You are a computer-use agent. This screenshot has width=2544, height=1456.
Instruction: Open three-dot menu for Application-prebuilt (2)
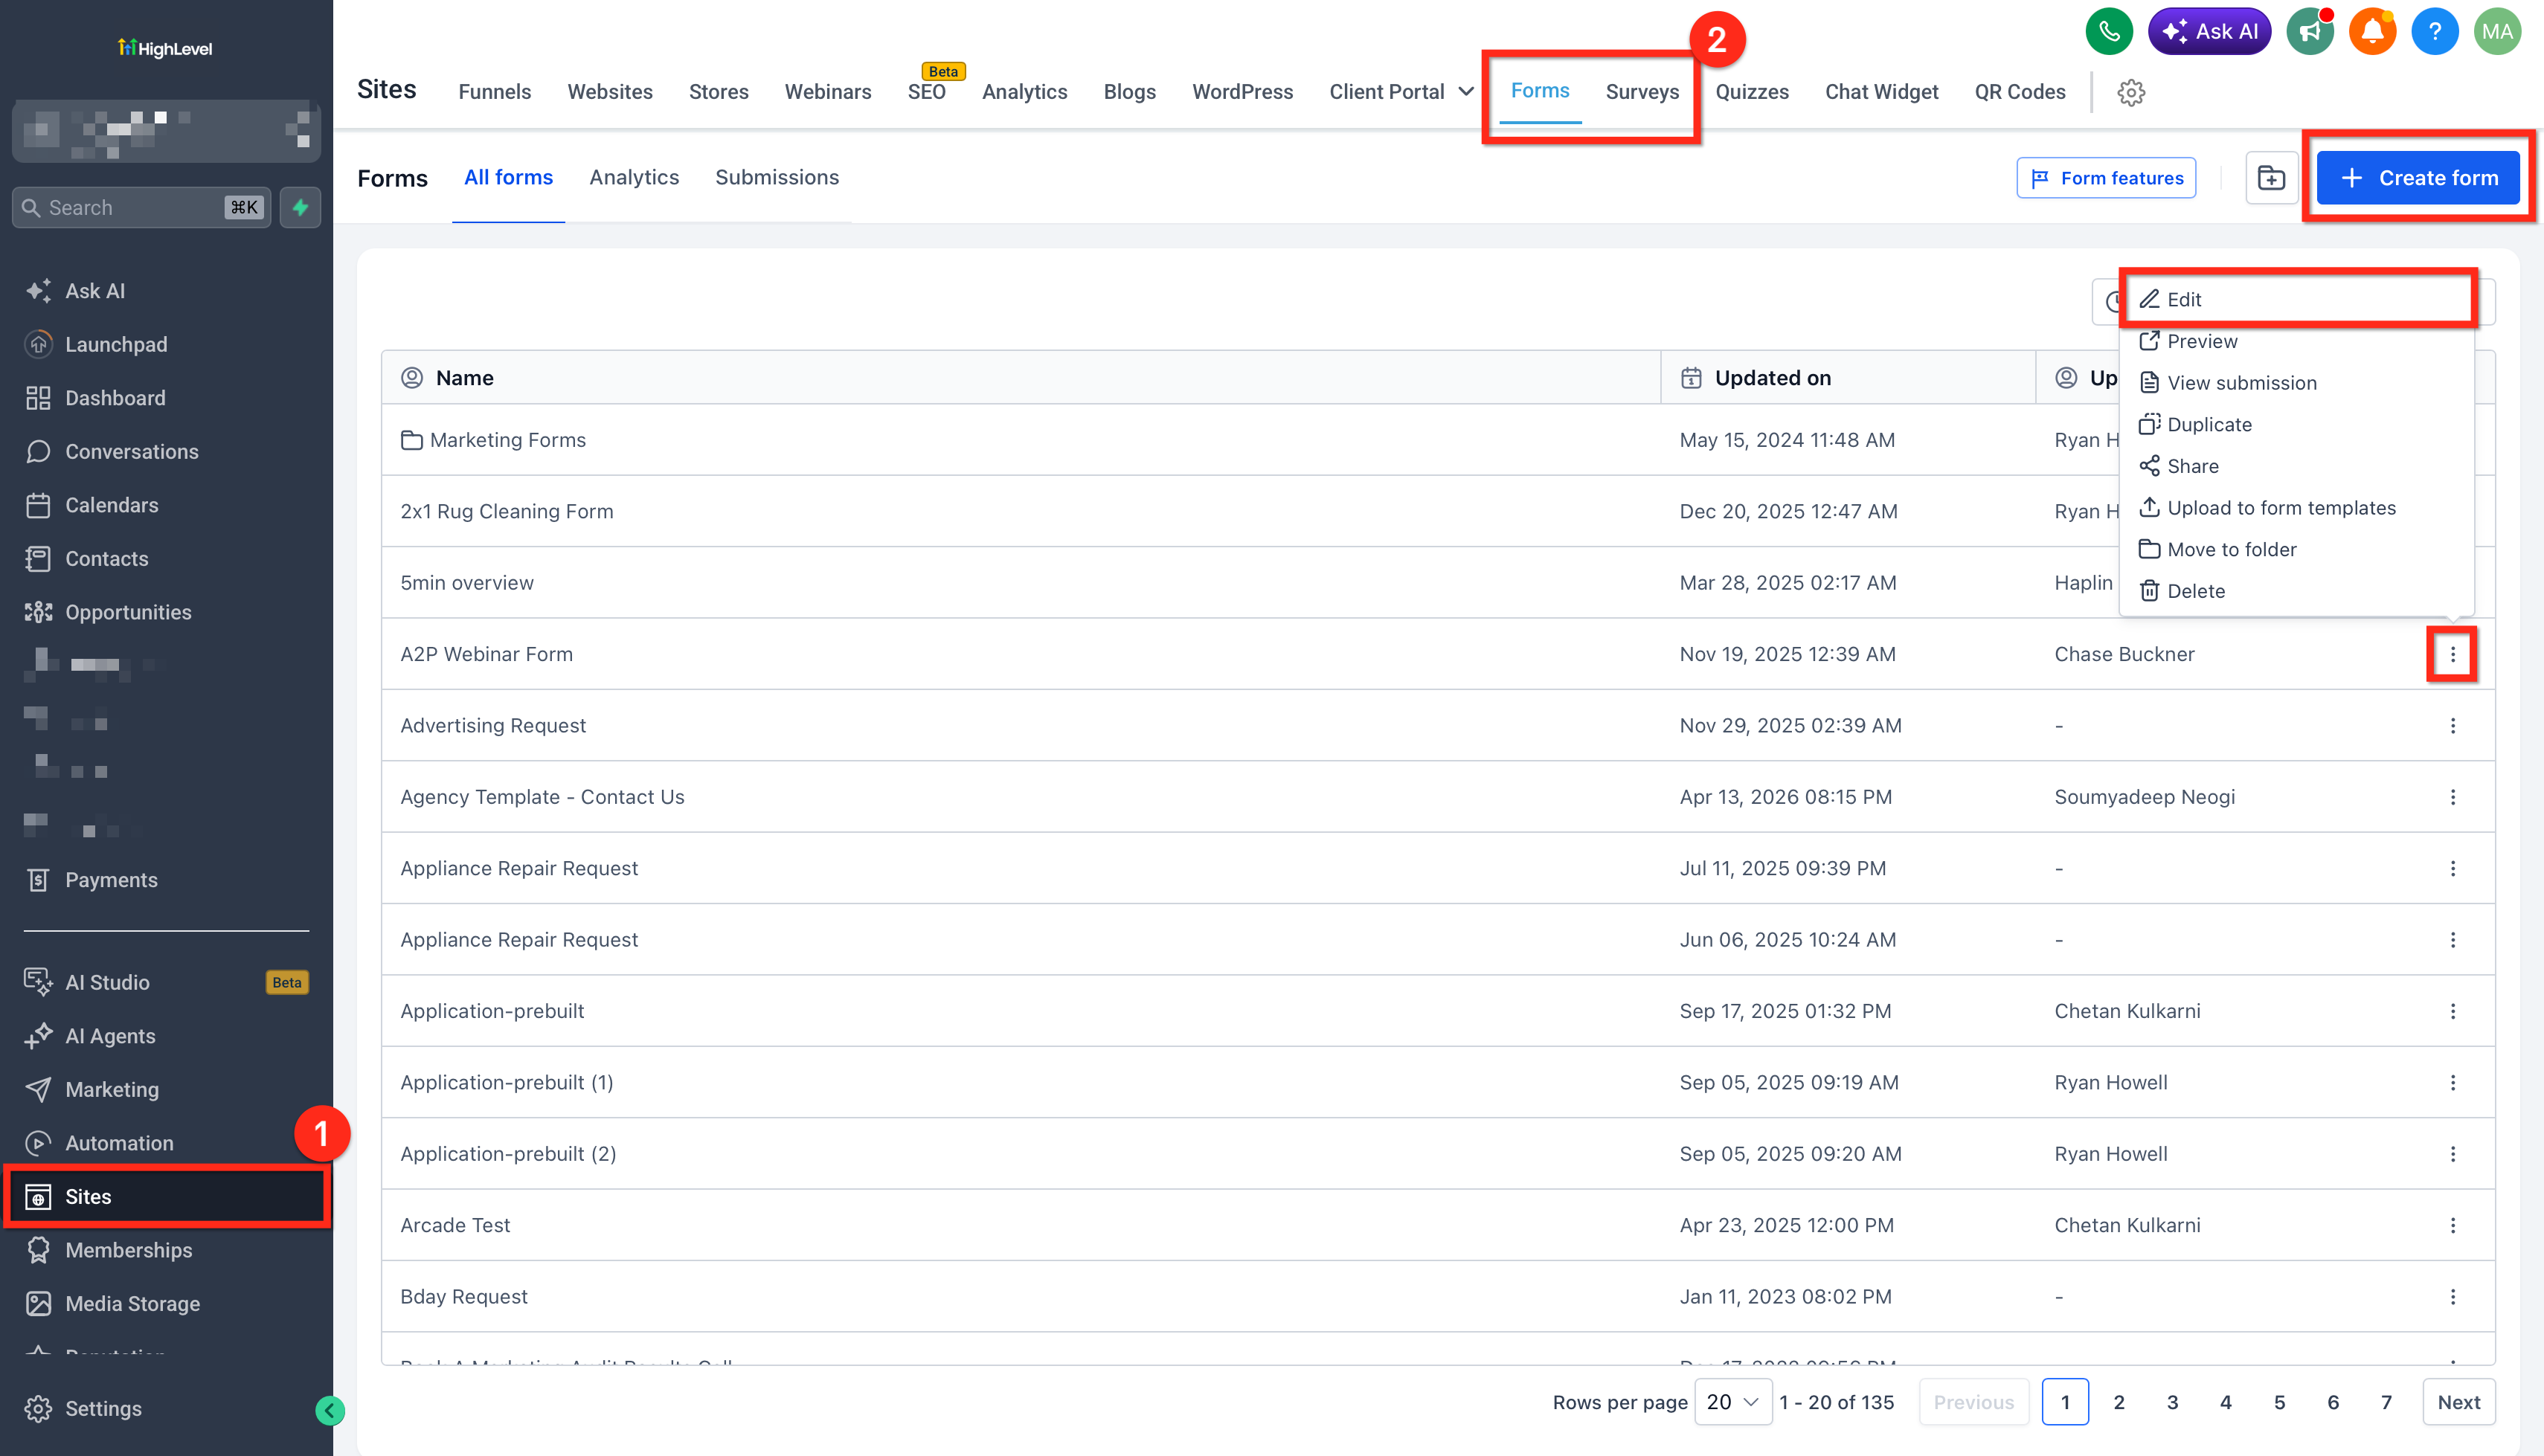[x=2452, y=1154]
